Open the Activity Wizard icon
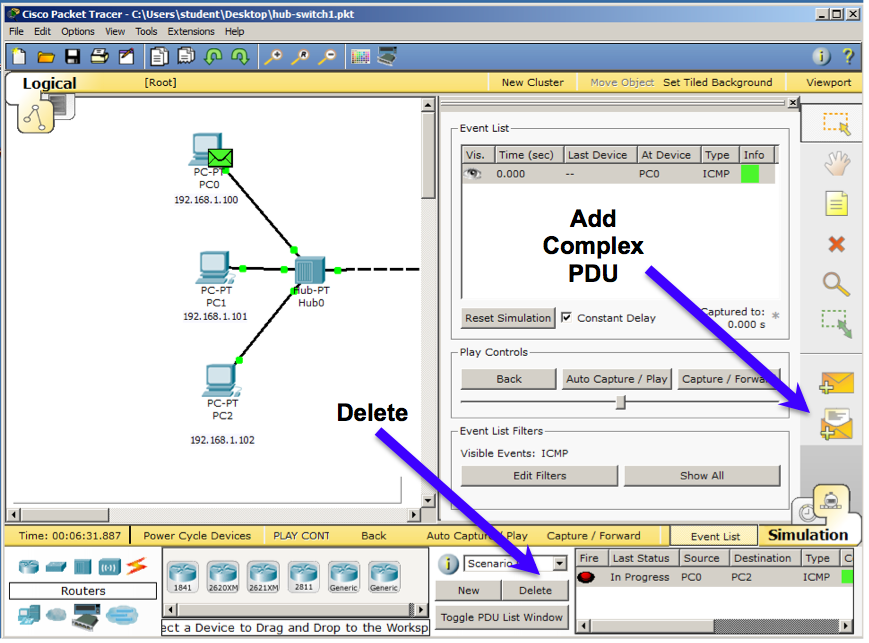 (x=126, y=57)
